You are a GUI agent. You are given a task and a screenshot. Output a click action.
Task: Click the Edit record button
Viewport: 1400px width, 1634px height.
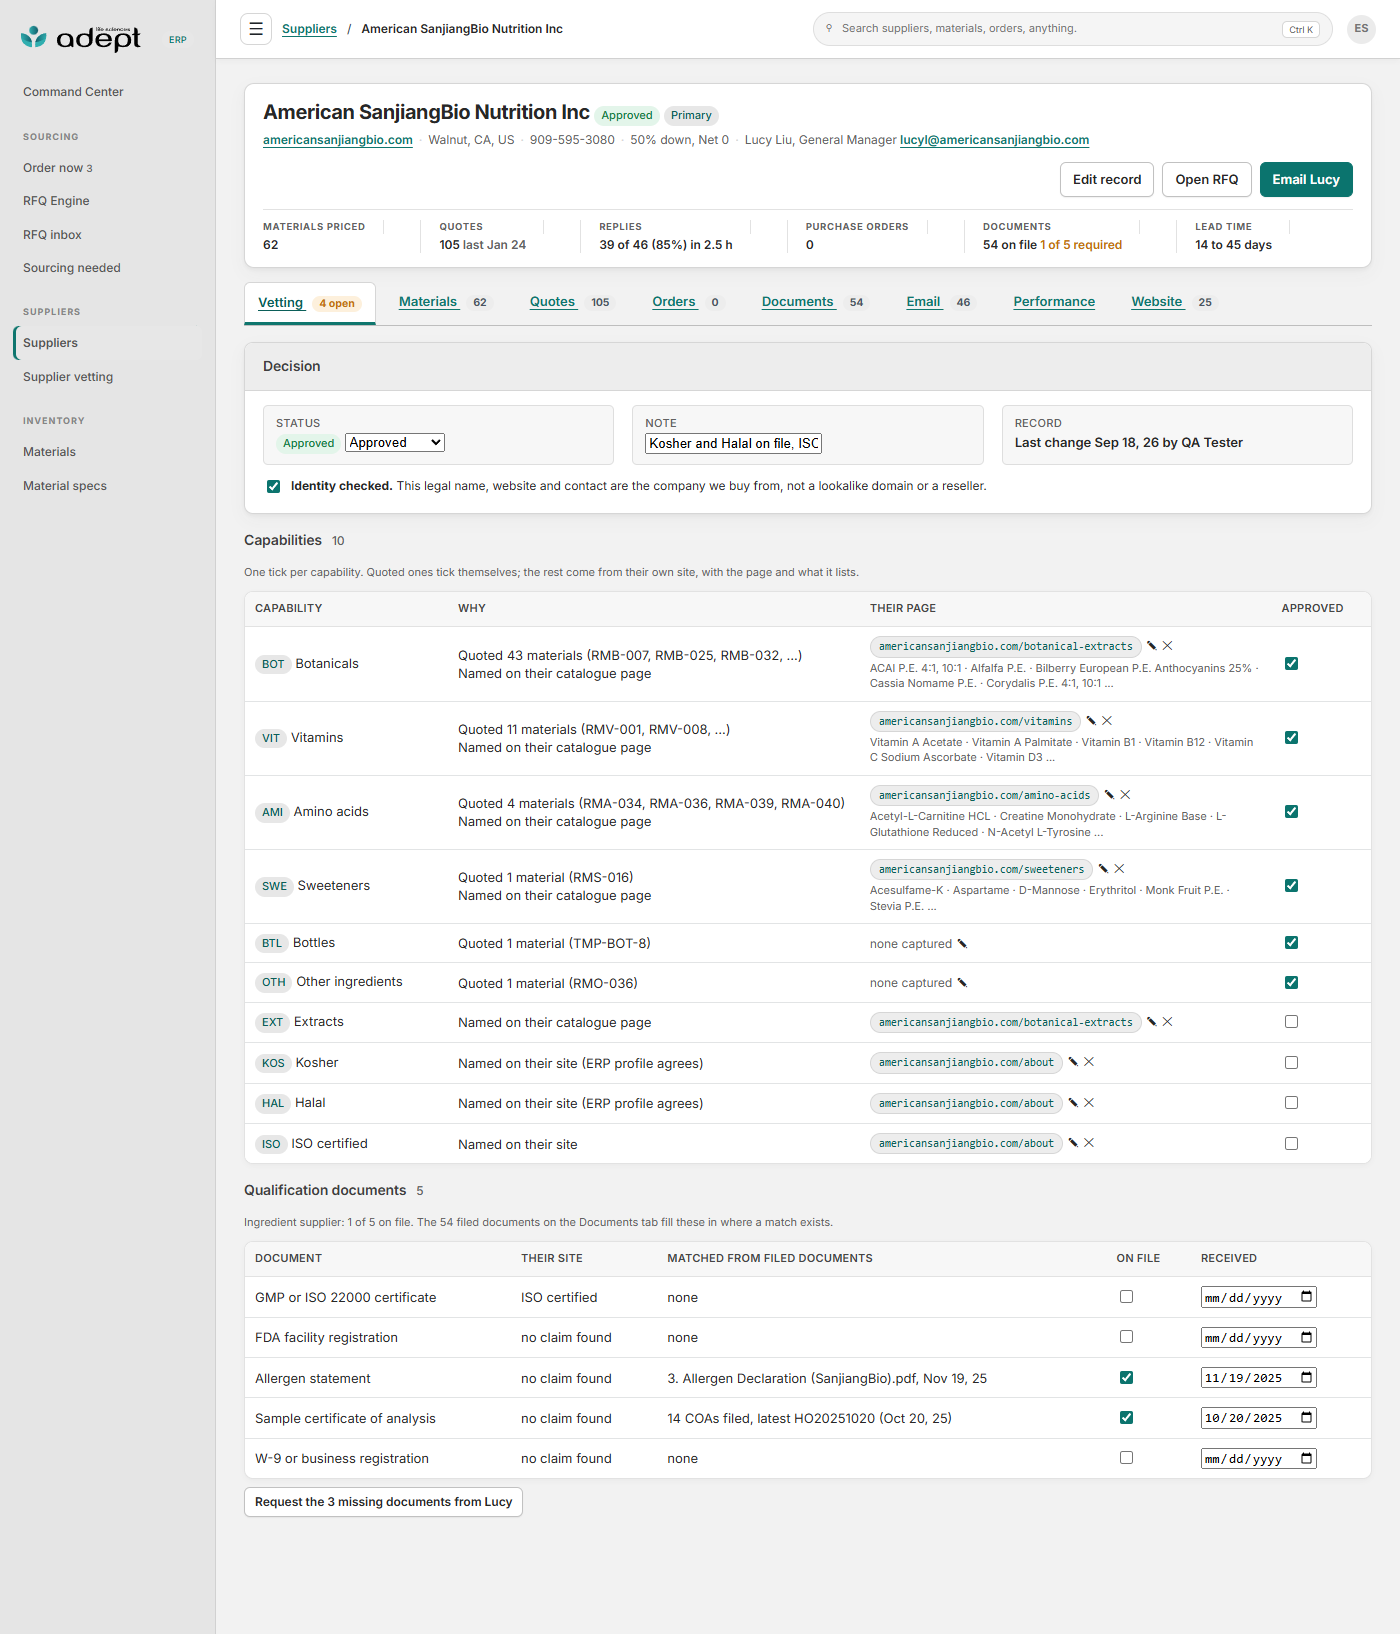(x=1107, y=180)
